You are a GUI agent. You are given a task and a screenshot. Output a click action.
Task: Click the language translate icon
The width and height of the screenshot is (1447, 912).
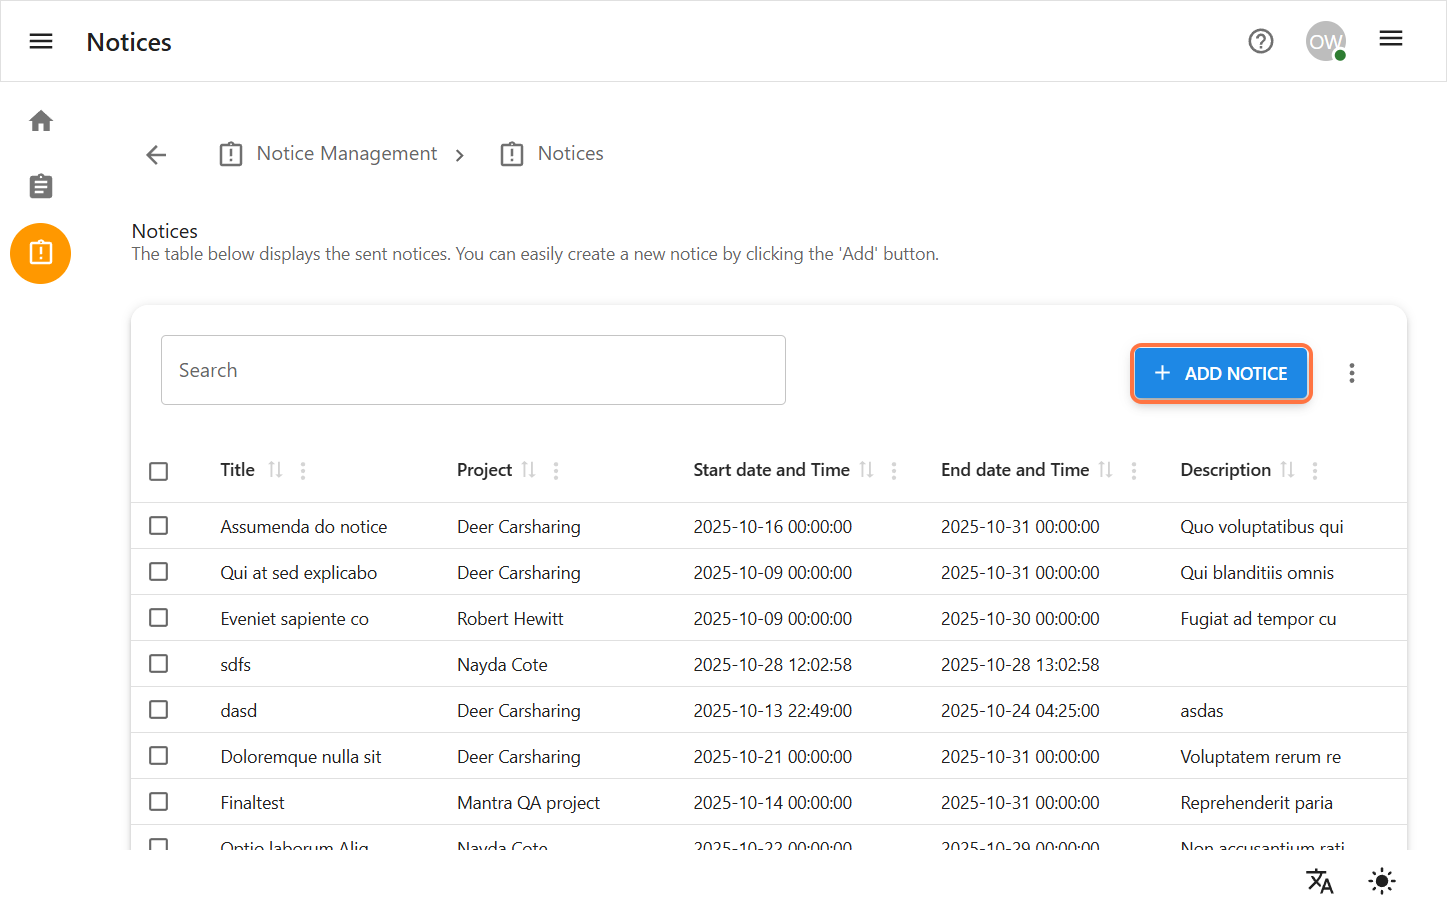[x=1319, y=881]
